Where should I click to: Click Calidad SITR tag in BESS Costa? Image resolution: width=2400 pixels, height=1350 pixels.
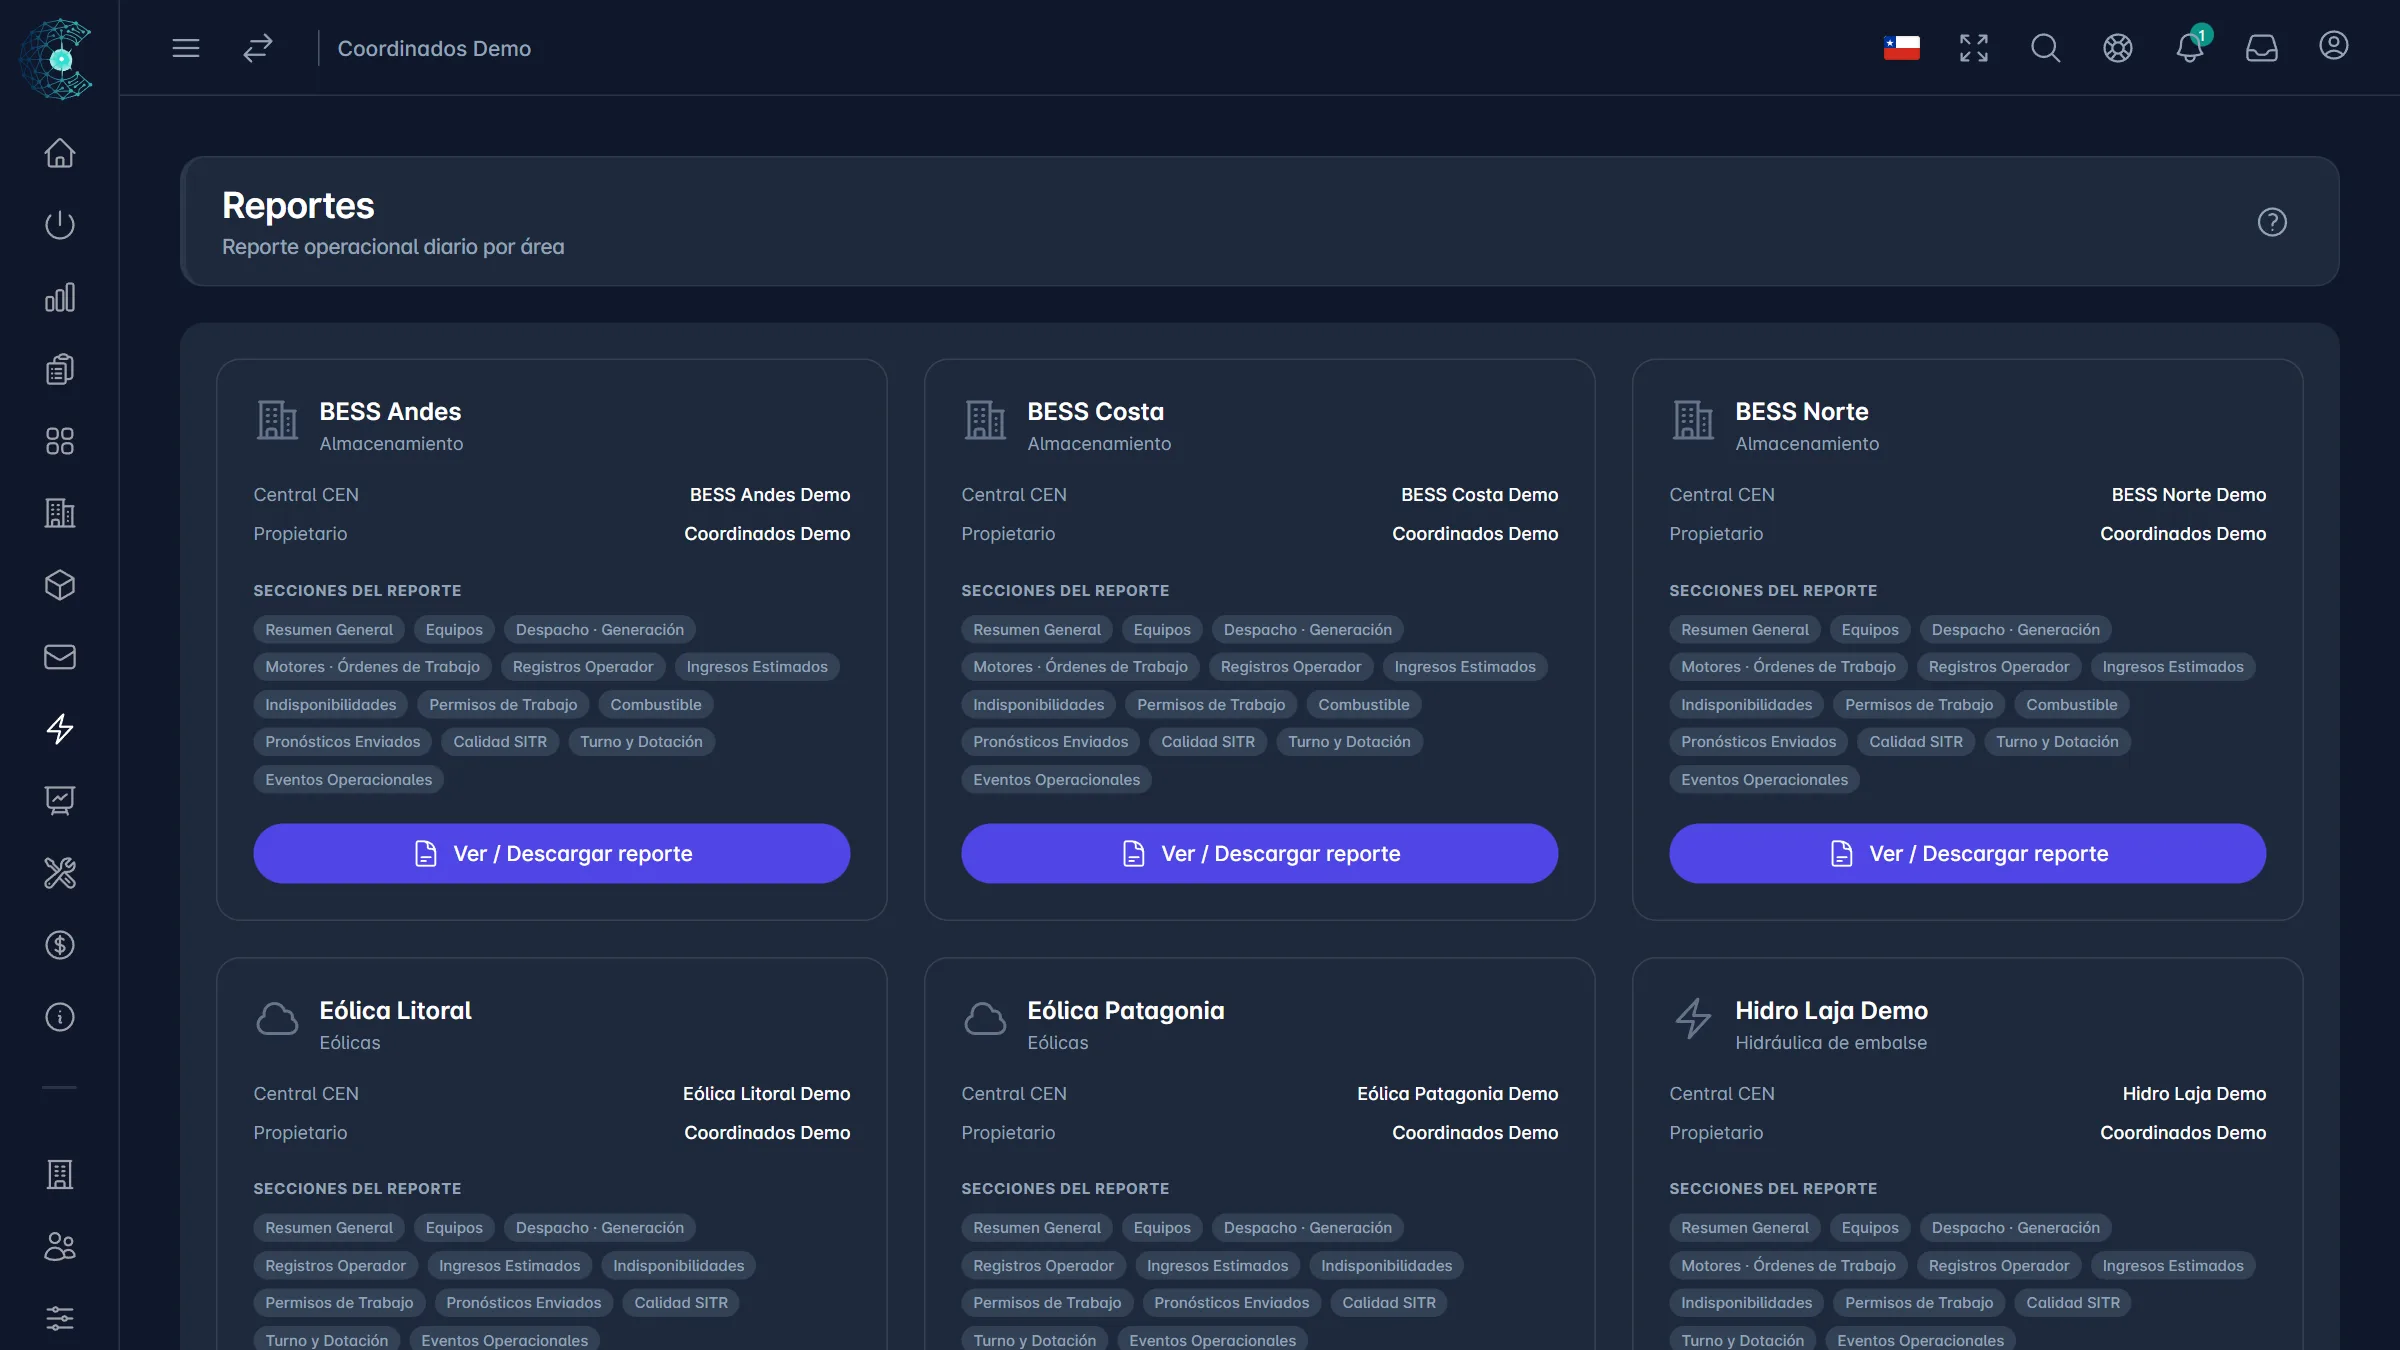tap(1208, 742)
